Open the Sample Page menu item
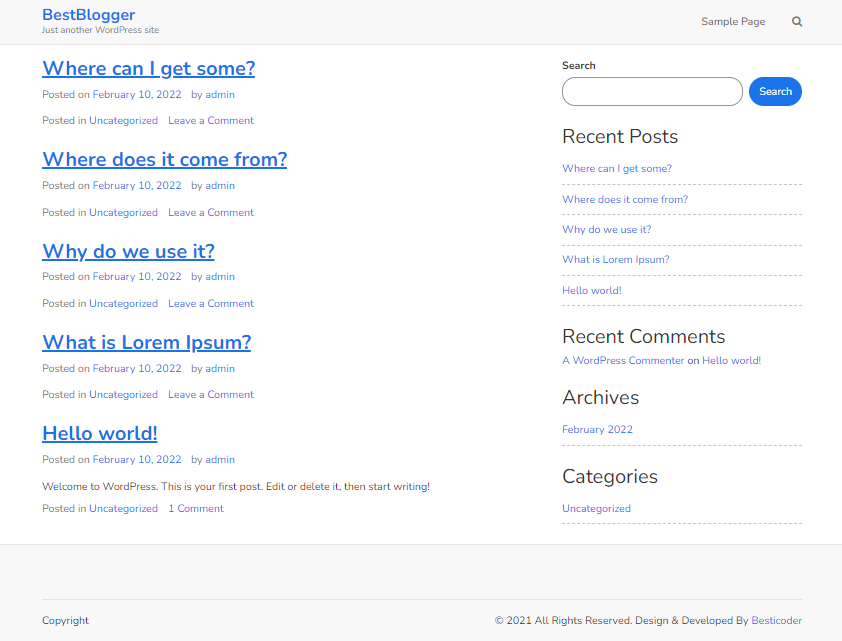Image resolution: width=842 pixels, height=641 pixels. pyautogui.click(x=733, y=21)
